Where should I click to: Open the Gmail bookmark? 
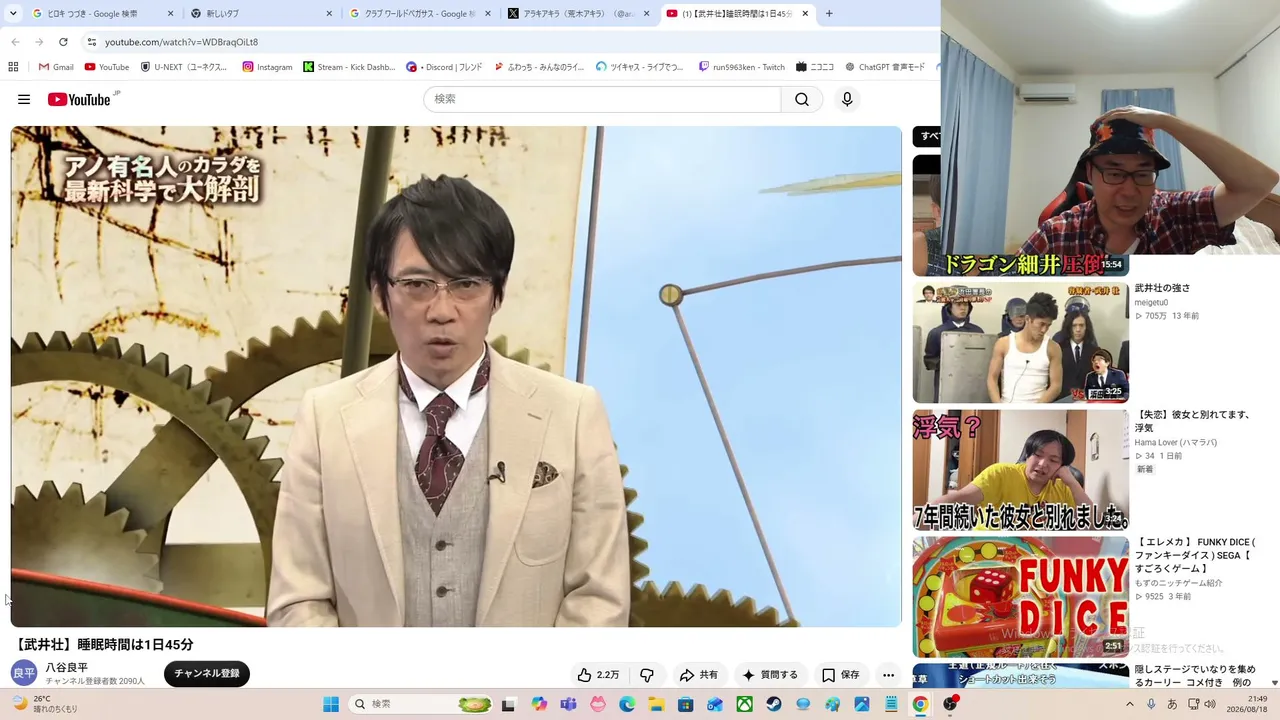click(x=56, y=67)
